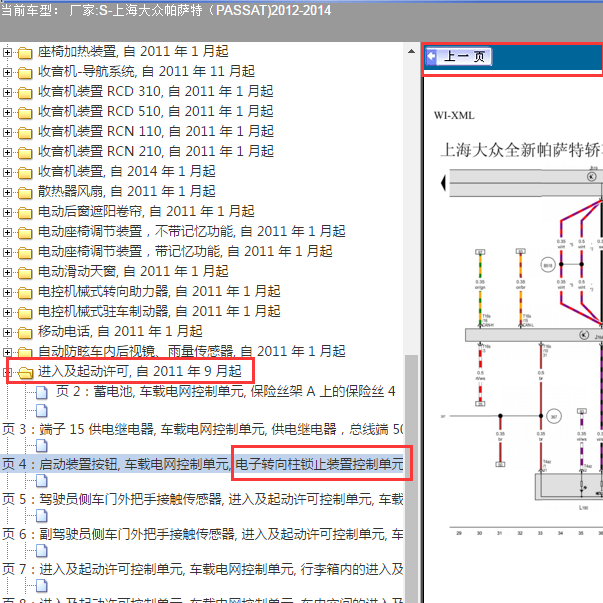Image resolution: width=603 pixels, height=603 pixels.
Task: Click the wiring diagram left navigation arrow
Action: [x=443, y=183]
